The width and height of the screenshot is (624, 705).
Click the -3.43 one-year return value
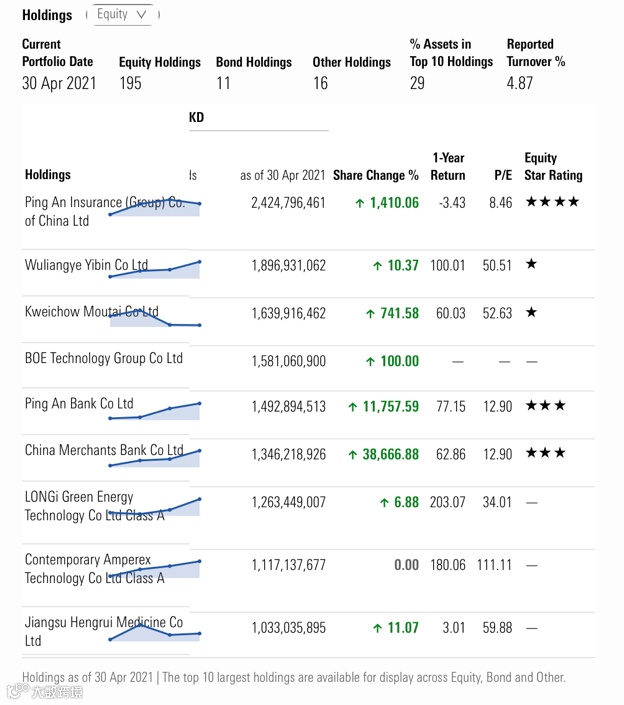point(452,203)
